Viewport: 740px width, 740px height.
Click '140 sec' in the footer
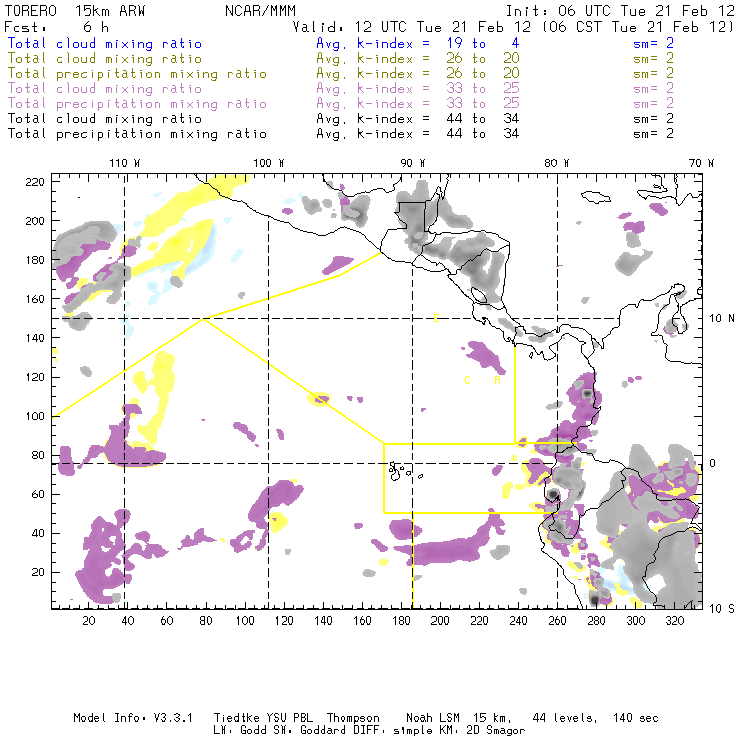click(x=636, y=718)
